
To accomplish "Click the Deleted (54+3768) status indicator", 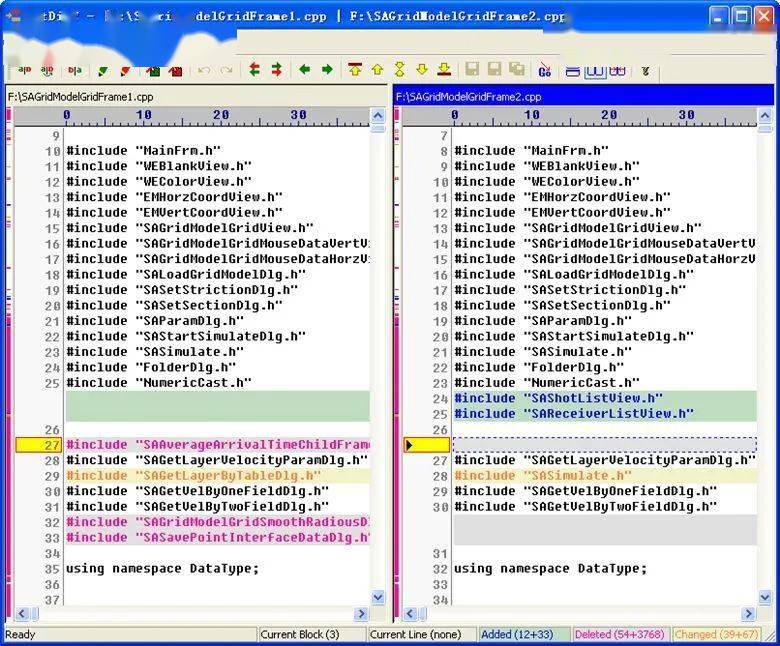I will point(619,635).
